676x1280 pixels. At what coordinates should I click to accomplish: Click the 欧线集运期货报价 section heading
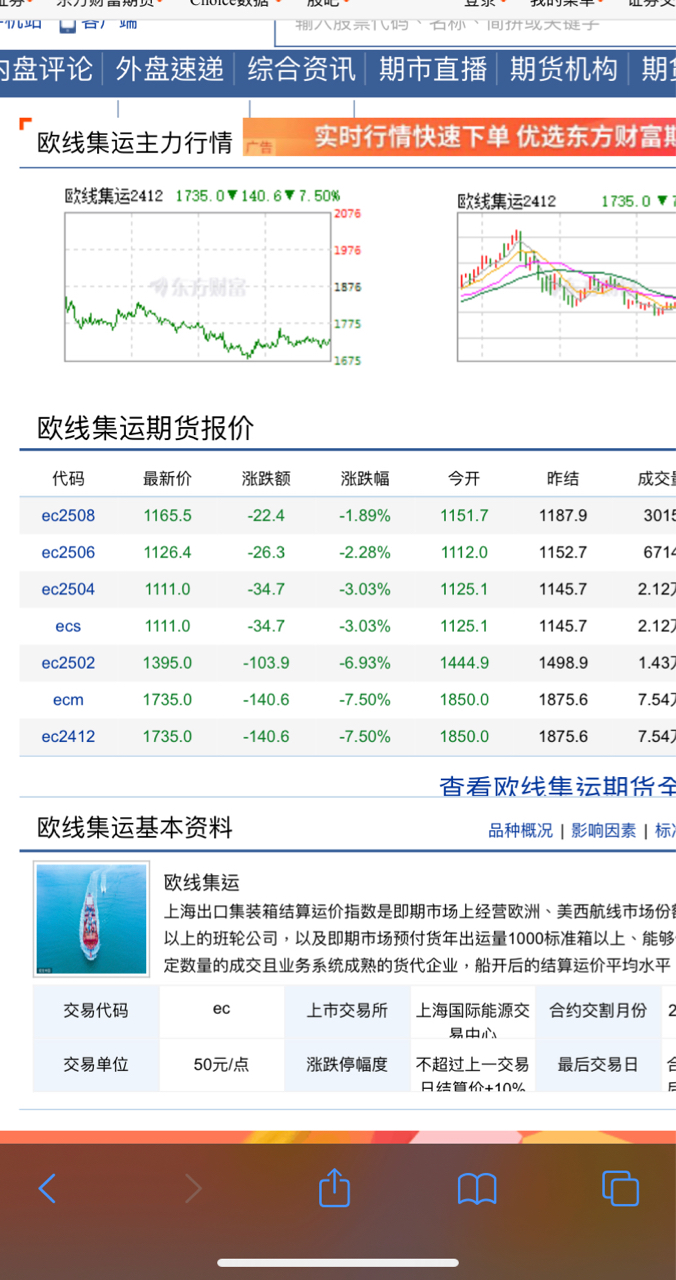pos(146,428)
